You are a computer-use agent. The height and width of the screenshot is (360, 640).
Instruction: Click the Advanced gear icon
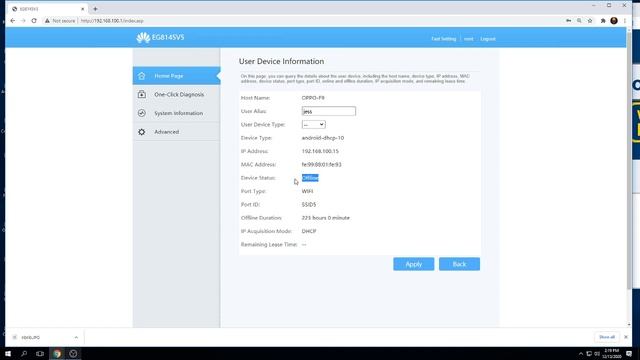click(x=142, y=132)
